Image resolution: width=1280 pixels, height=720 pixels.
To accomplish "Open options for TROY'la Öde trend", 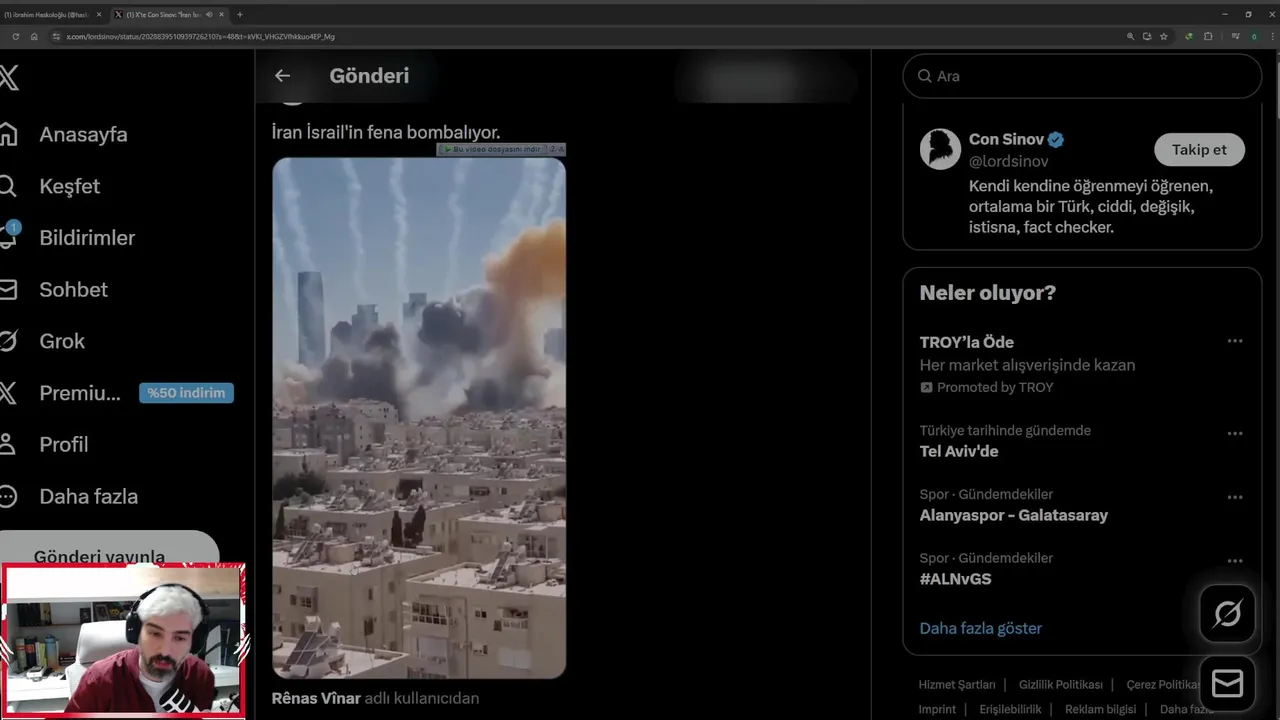I will tap(1235, 341).
